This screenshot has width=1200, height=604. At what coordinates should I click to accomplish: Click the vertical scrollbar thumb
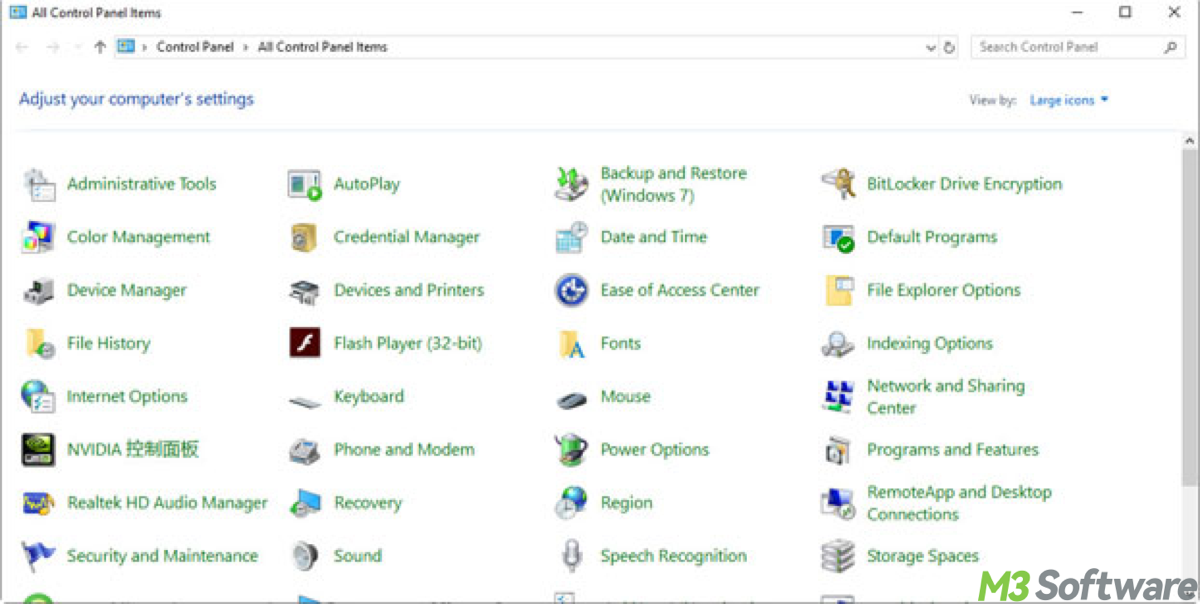pos(1190,318)
